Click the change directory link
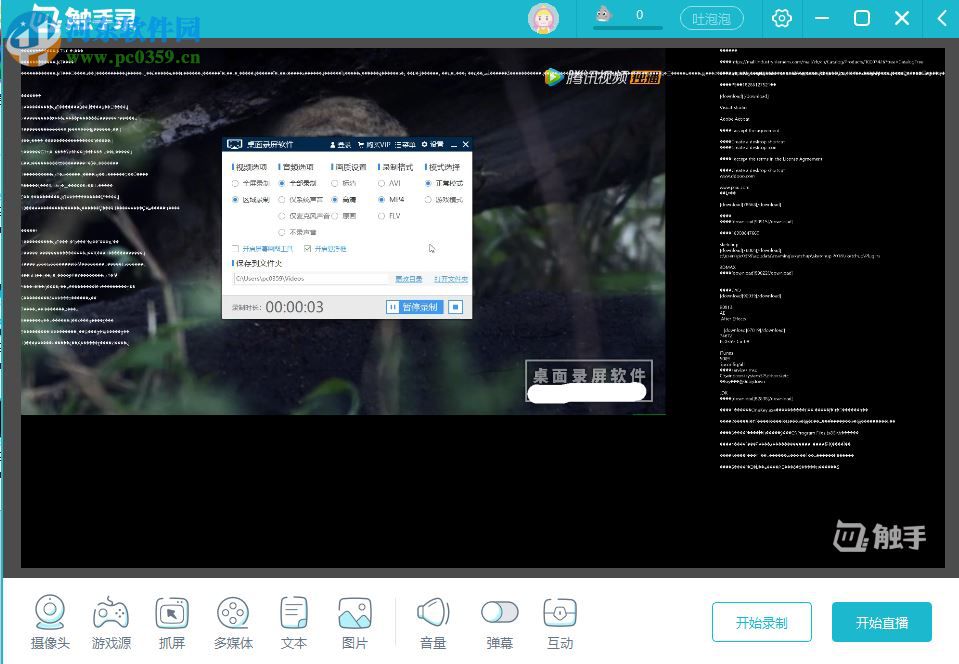The image size is (959, 664). 409,279
